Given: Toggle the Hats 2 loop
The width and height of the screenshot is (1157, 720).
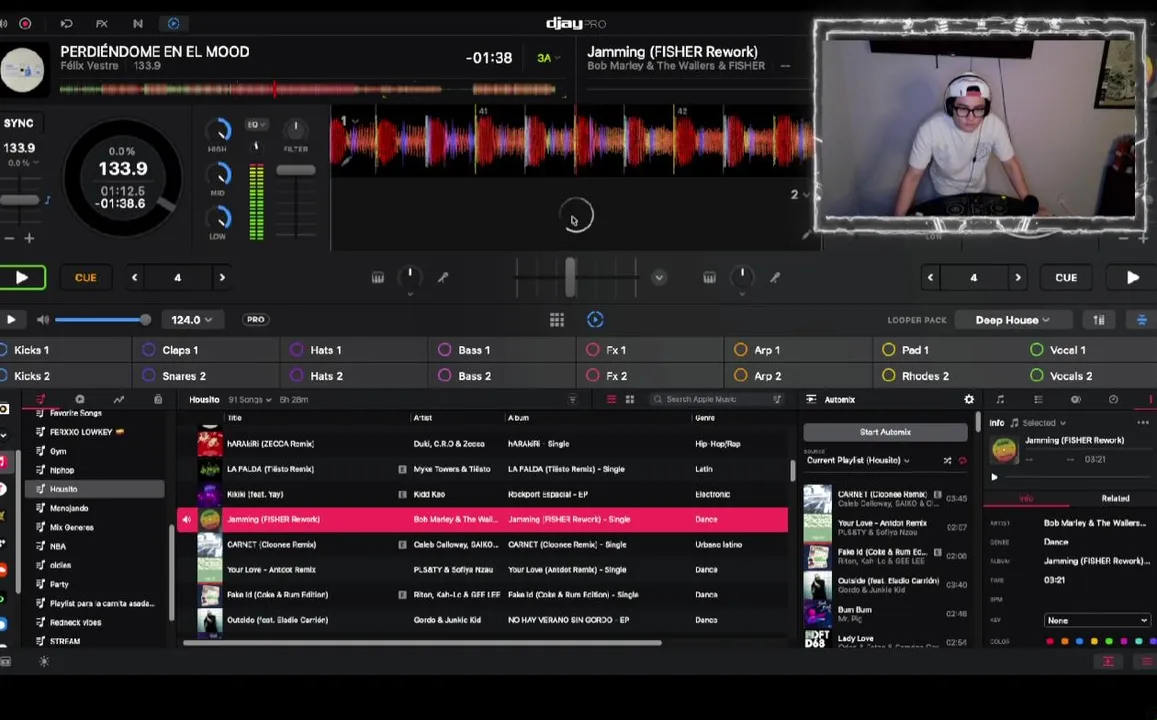Looking at the screenshot, I should point(353,375).
